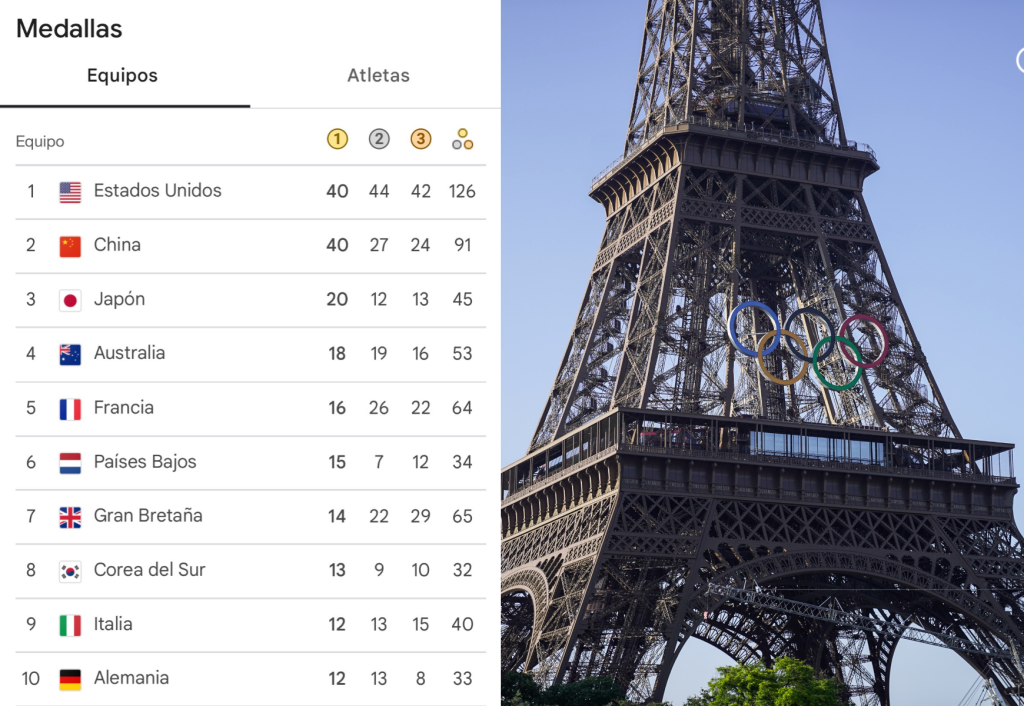Click the China flag icon

pyautogui.click(x=70, y=246)
